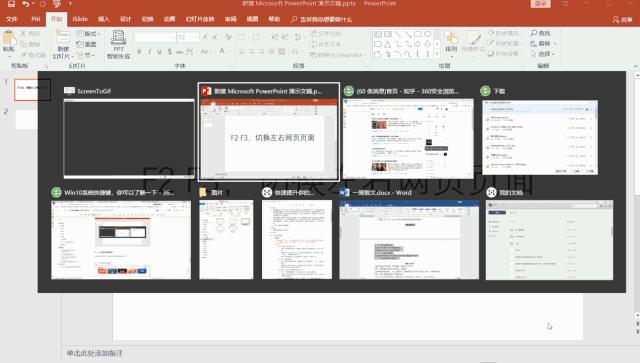Viewport: 640px width, 363px height.
Task: Click the Font Color A button
Action: (x=222, y=51)
